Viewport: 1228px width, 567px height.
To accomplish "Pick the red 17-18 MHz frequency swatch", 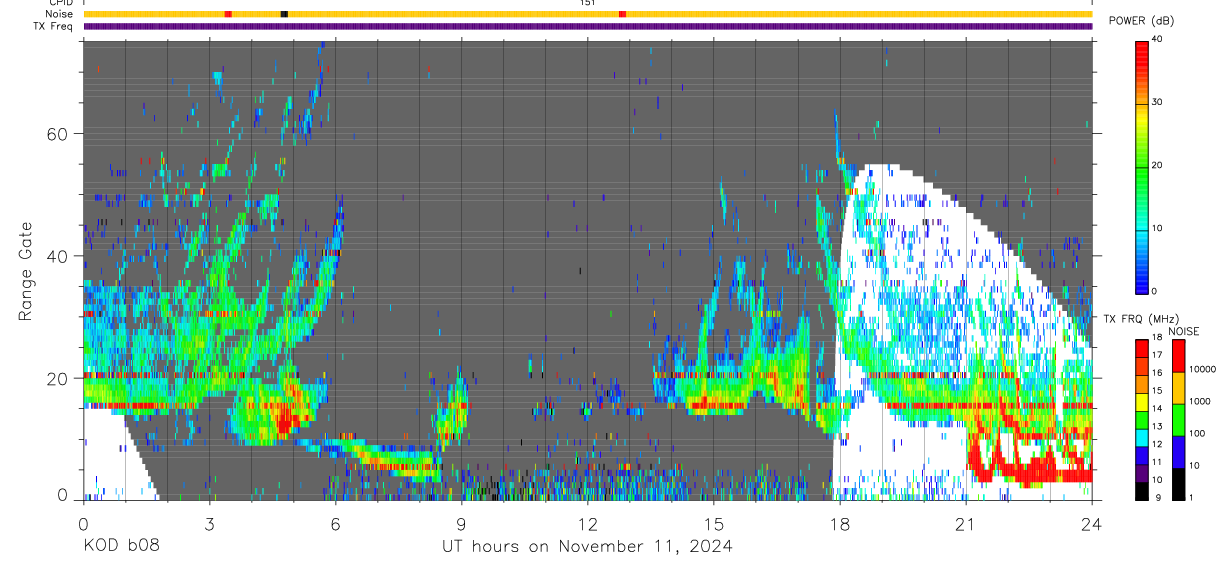I will (x=1141, y=346).
